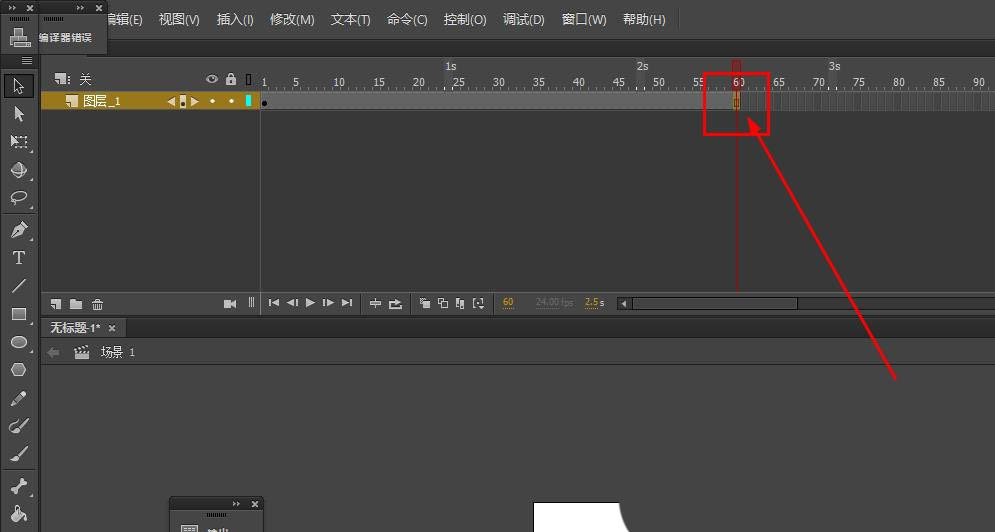Open the 编辑(E) menu
Image resolution: width=995 pixels, height=532 pixels.
tap(125, 20)
